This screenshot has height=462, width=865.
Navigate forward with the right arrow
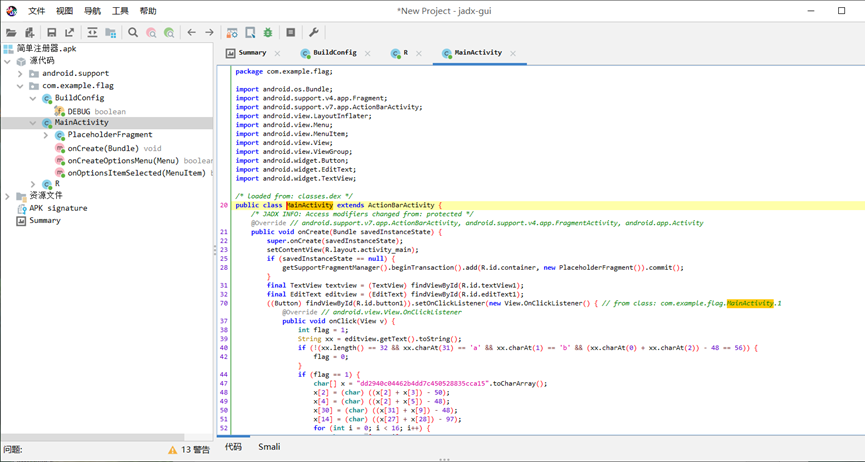[209, 33]
